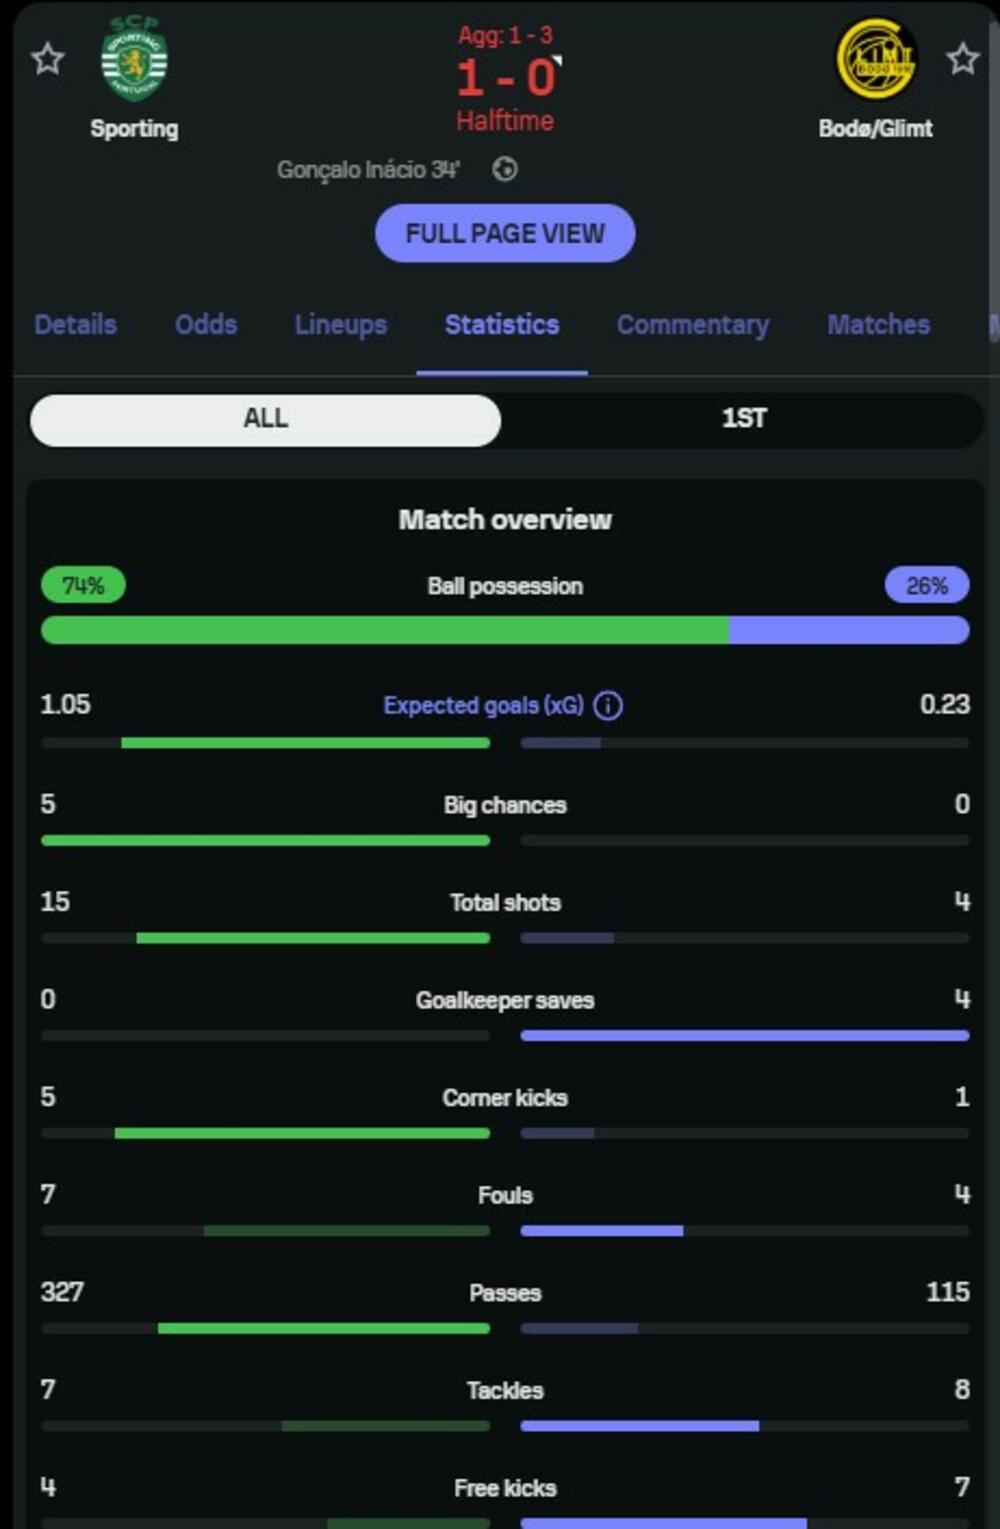Go to the Lineups tab
This screenshot has height=1529, width=1000.
click(341, 325)
